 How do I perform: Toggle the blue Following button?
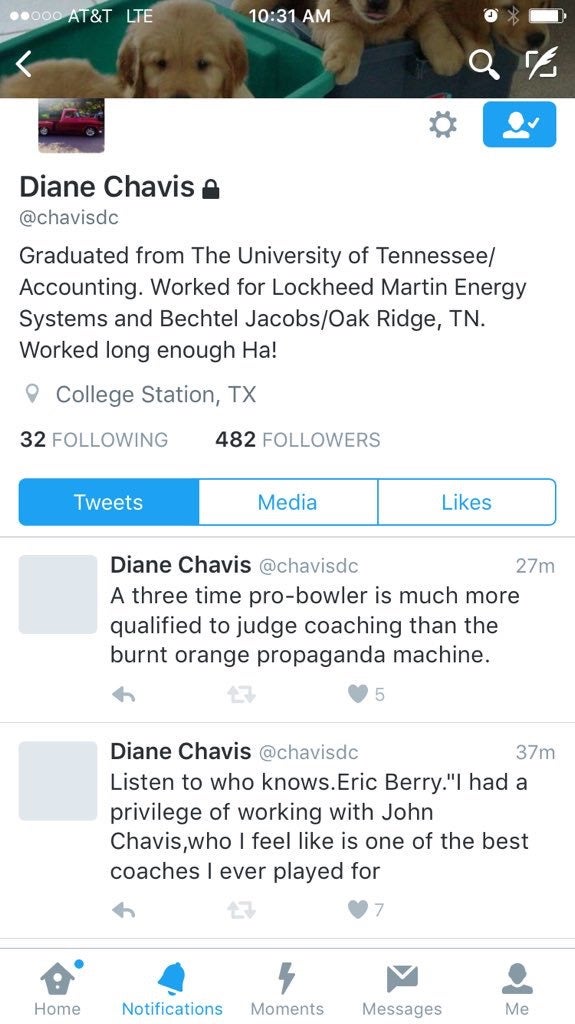[x=519, y=124]
